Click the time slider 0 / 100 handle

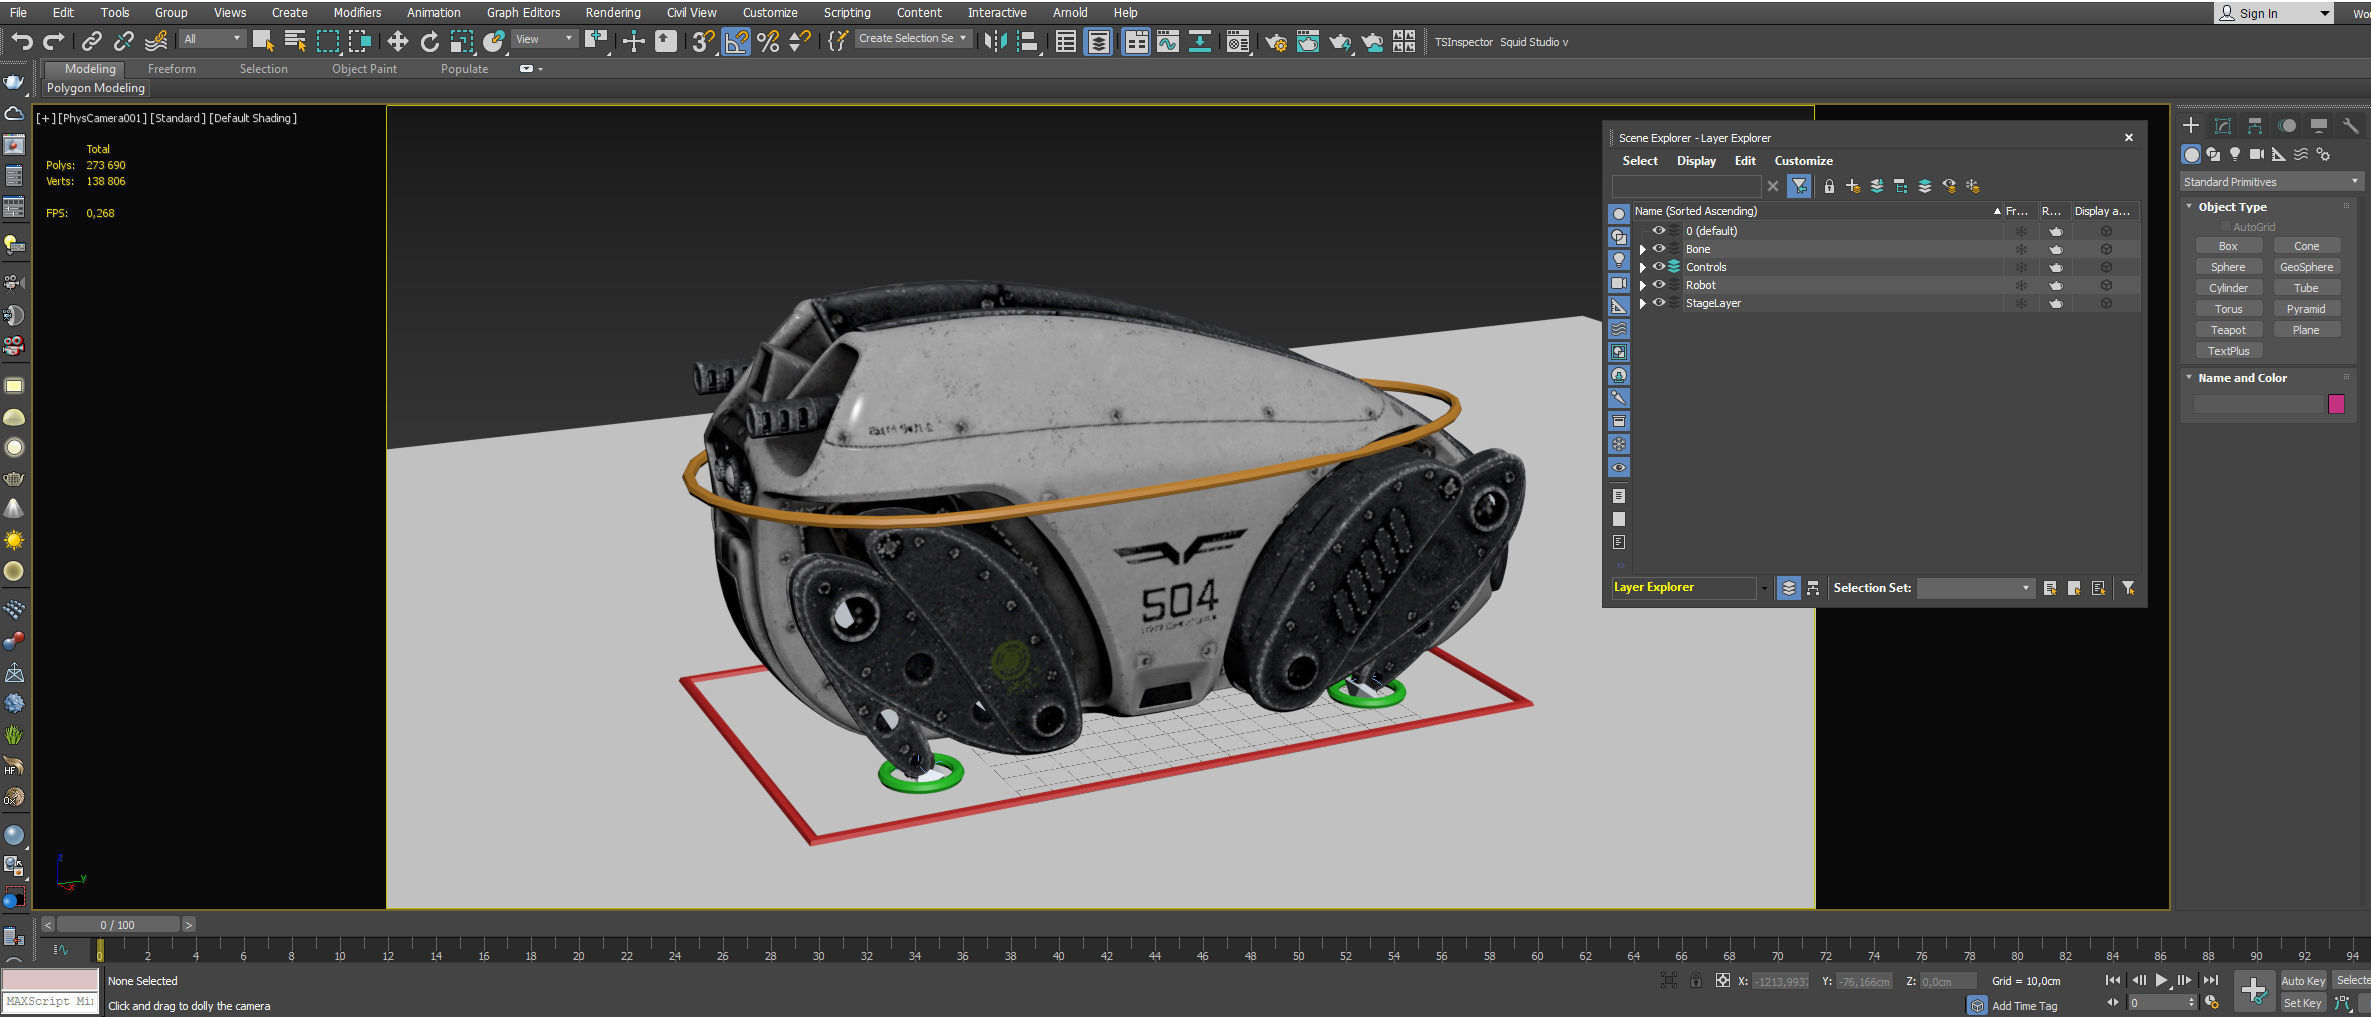click(x=118, y=925)
